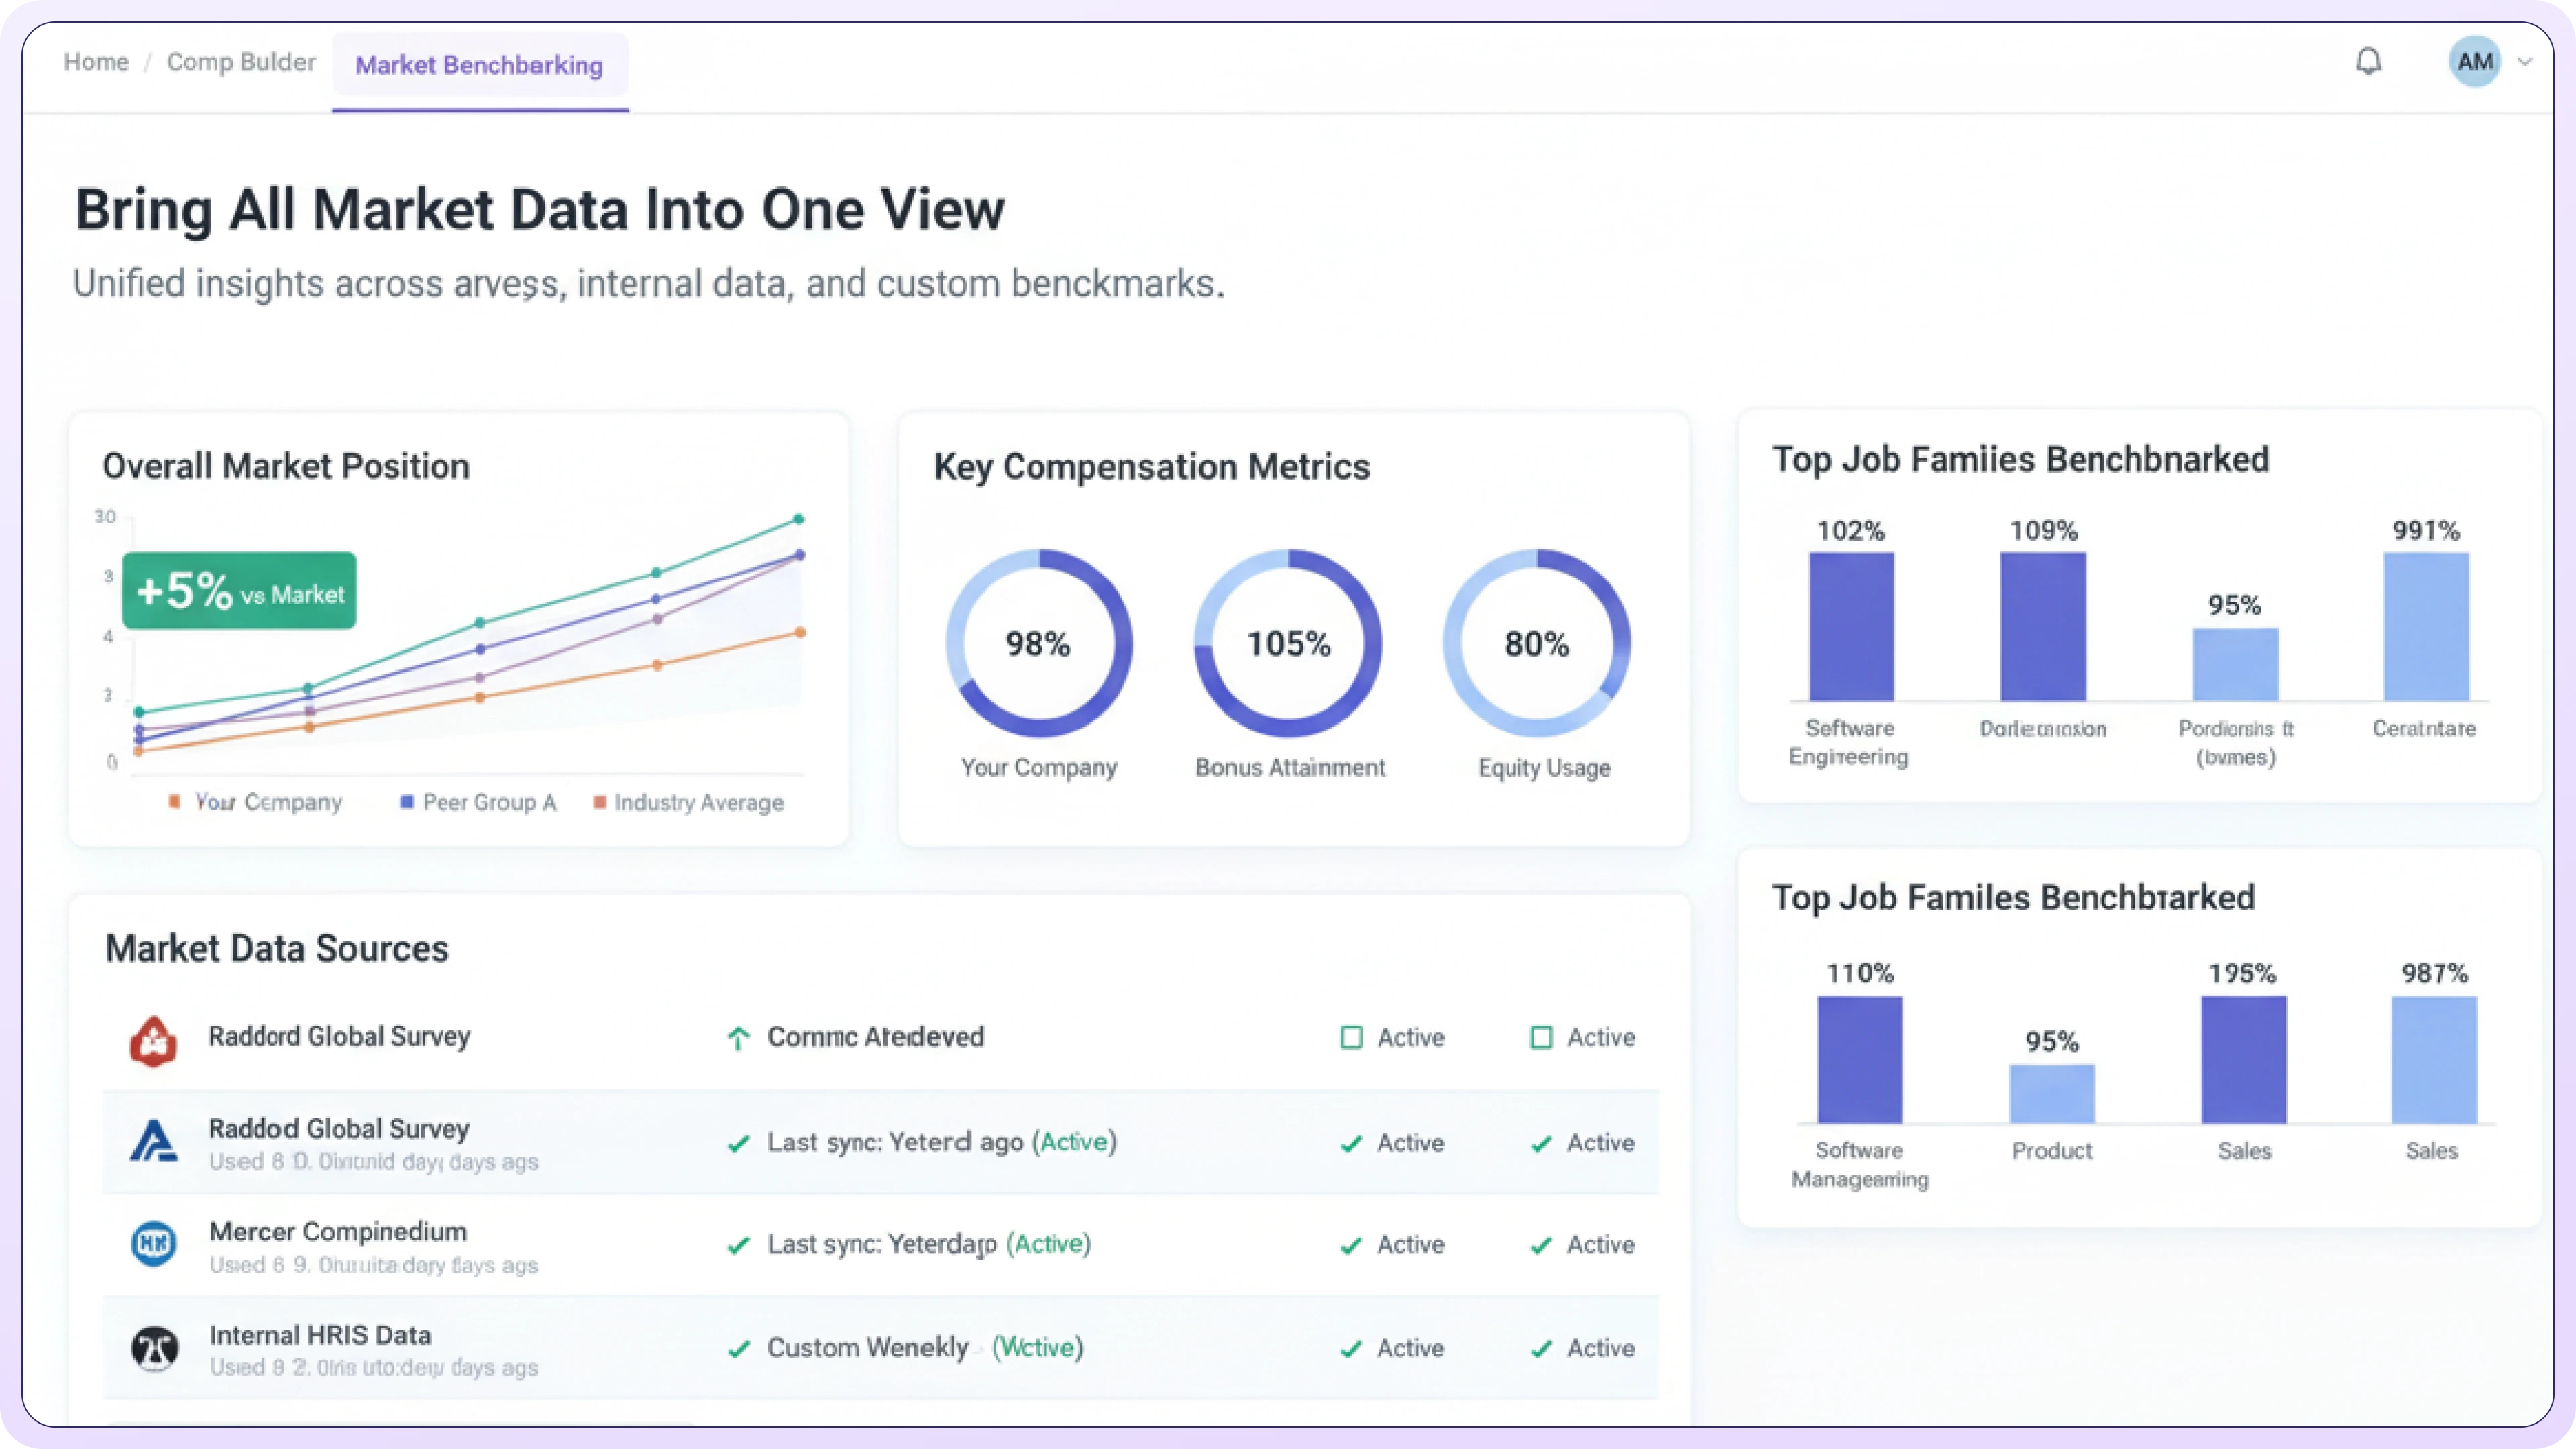The image size is (2576, 1449).
Task: Click the blue A-shaped survey logo
Action: tap(154, 1141)
